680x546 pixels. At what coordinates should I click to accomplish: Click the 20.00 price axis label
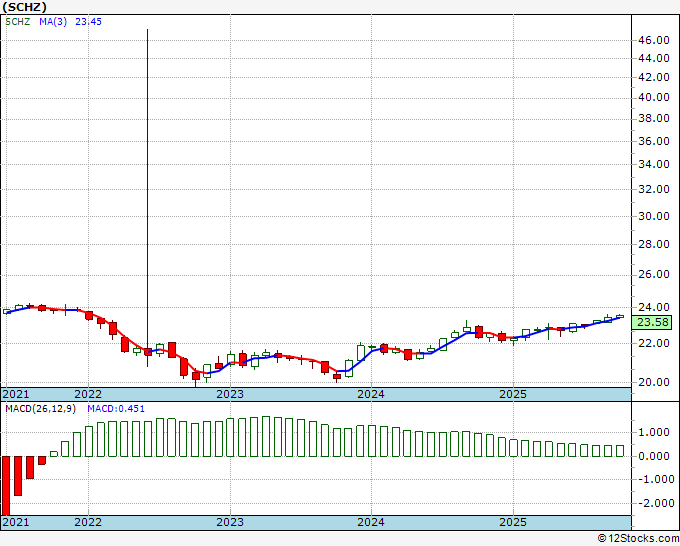tap(654, 382)
